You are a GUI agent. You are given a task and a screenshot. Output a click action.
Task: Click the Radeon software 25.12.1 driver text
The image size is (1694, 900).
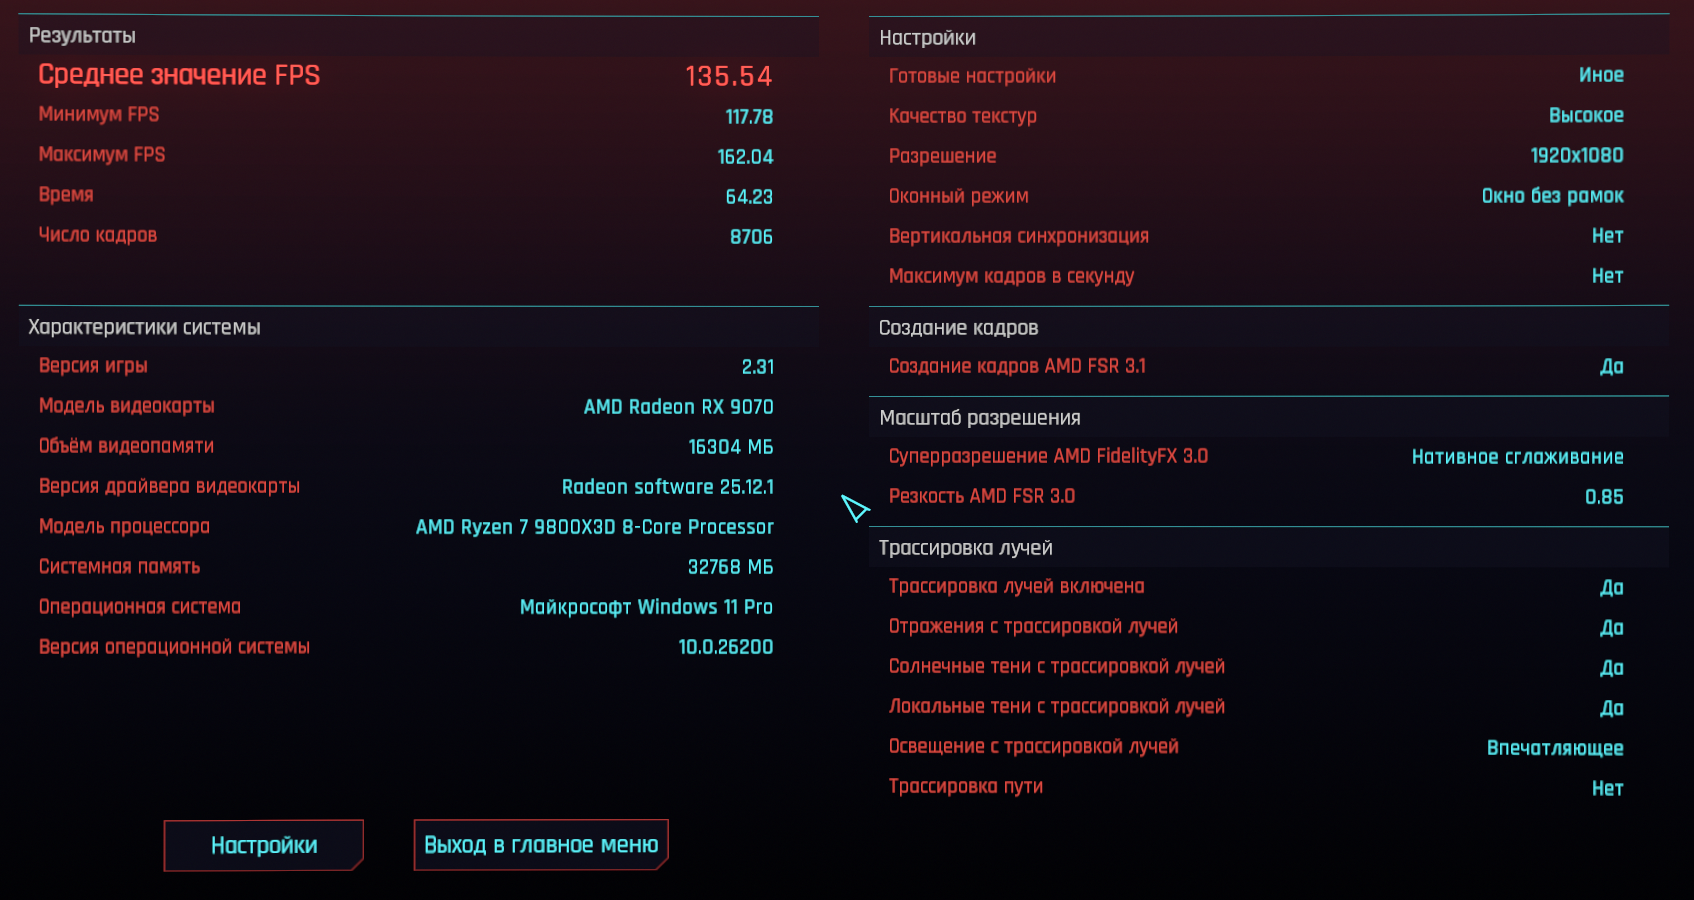[668, 487]
